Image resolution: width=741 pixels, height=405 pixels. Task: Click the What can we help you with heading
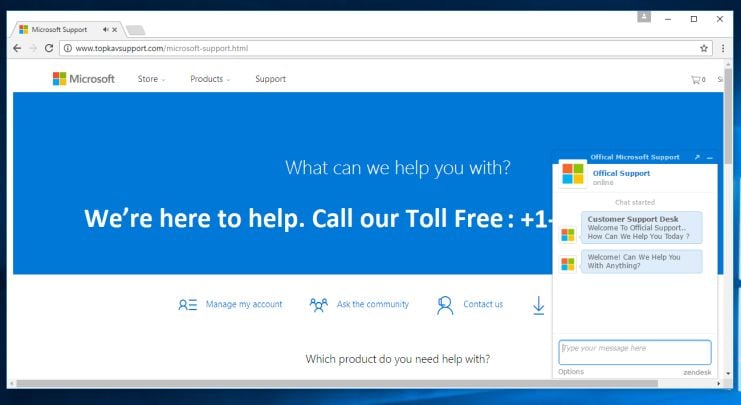coord(398,168)
